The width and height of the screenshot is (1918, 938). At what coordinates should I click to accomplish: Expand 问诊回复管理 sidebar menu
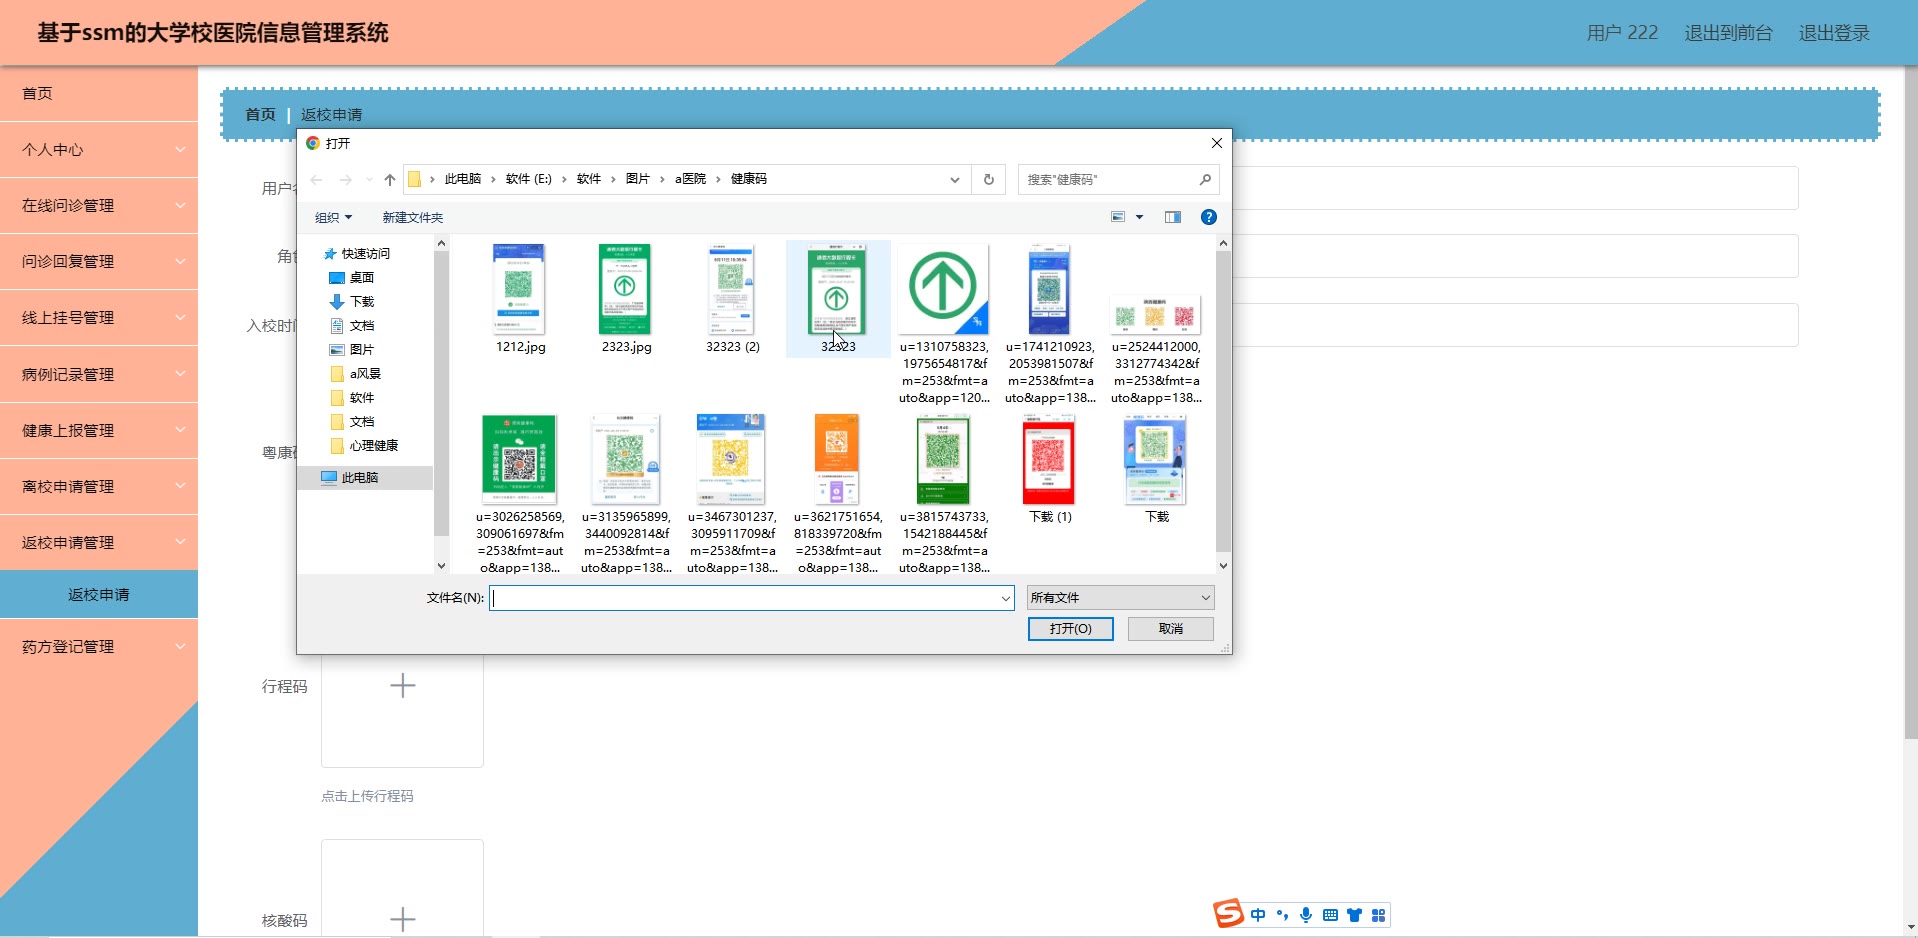click(x=99, y=261)
